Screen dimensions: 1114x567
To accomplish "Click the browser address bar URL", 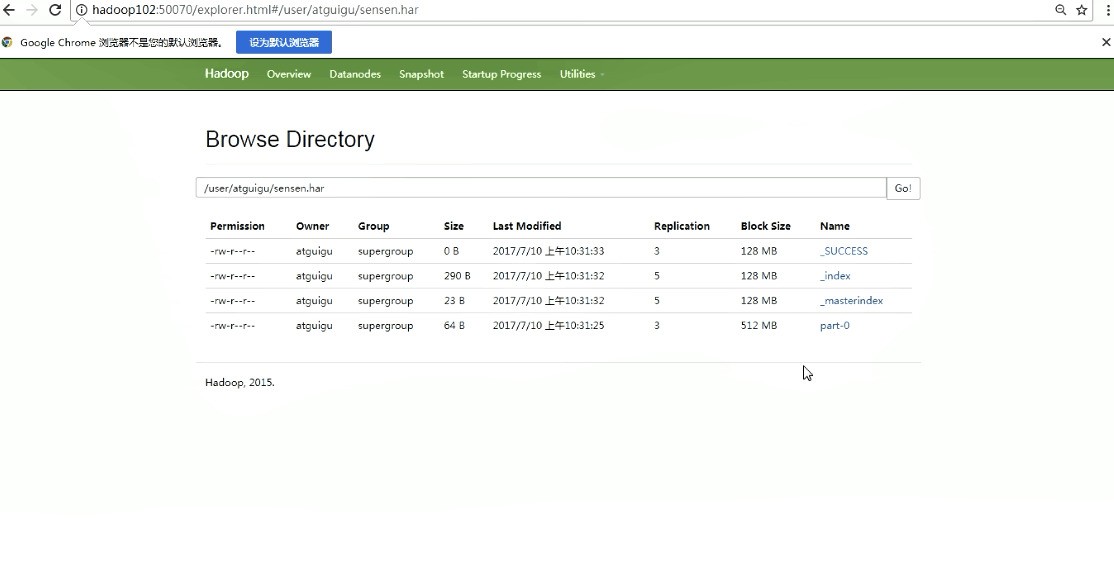I will (255, 10).
